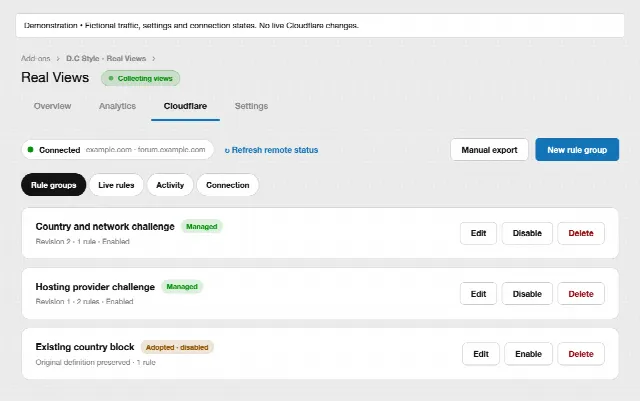The height and width of the screenshot is (401, 640).
Task: Enable Existing country block group
Action: click(528, 354)
